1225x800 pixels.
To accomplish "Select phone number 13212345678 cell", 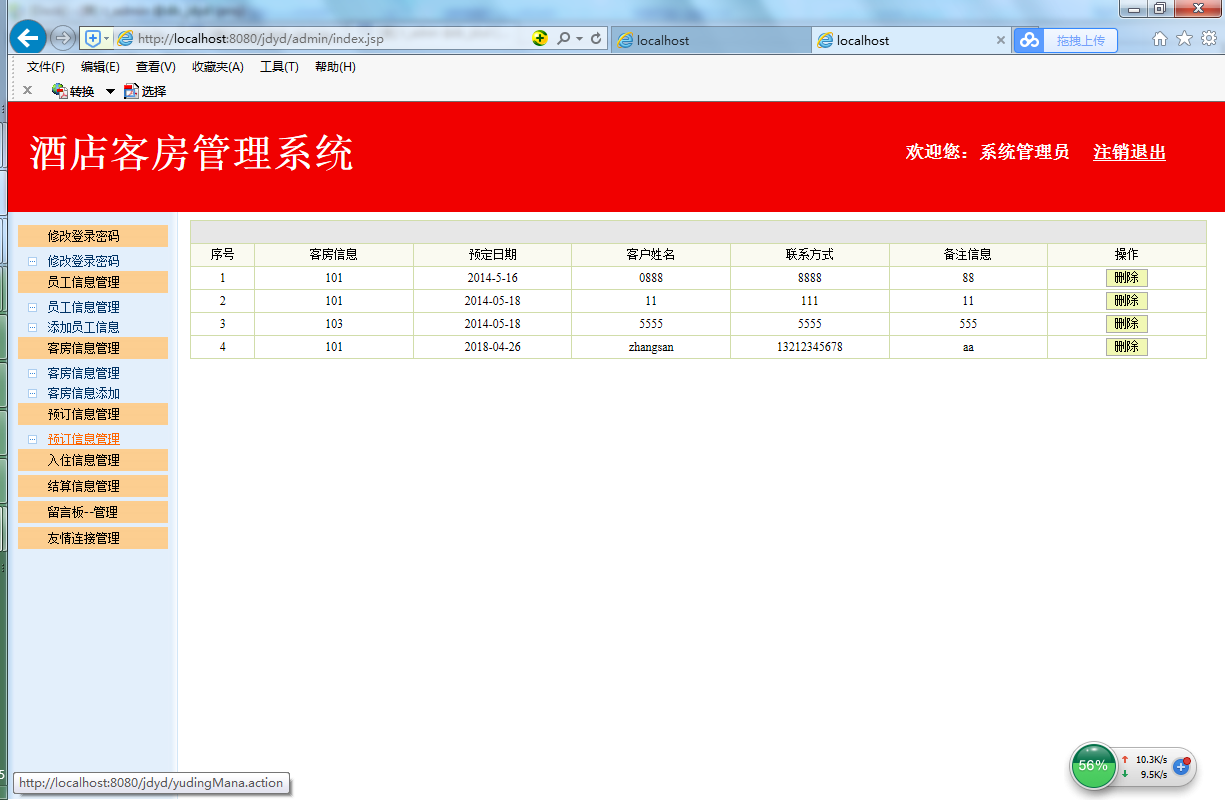I will point(810,347).
